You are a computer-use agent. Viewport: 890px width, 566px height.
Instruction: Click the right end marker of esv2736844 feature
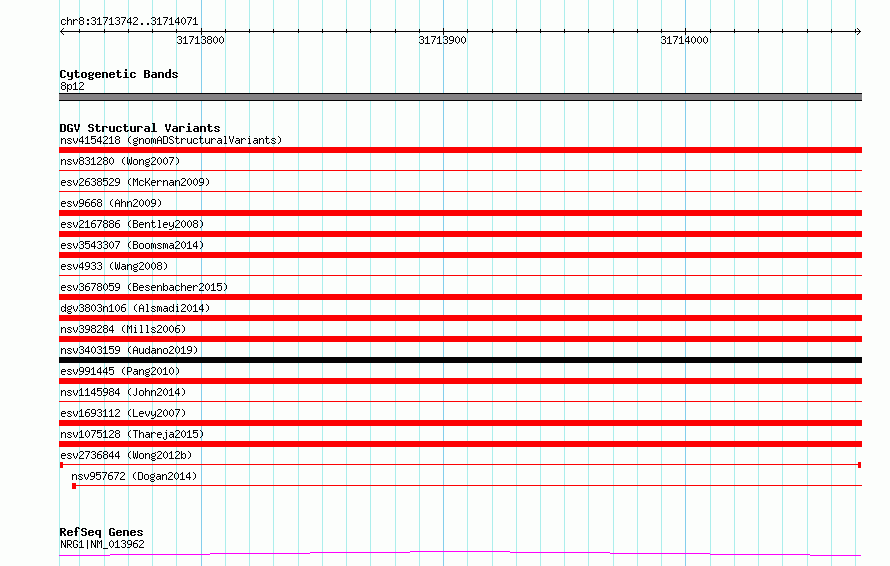859,465
